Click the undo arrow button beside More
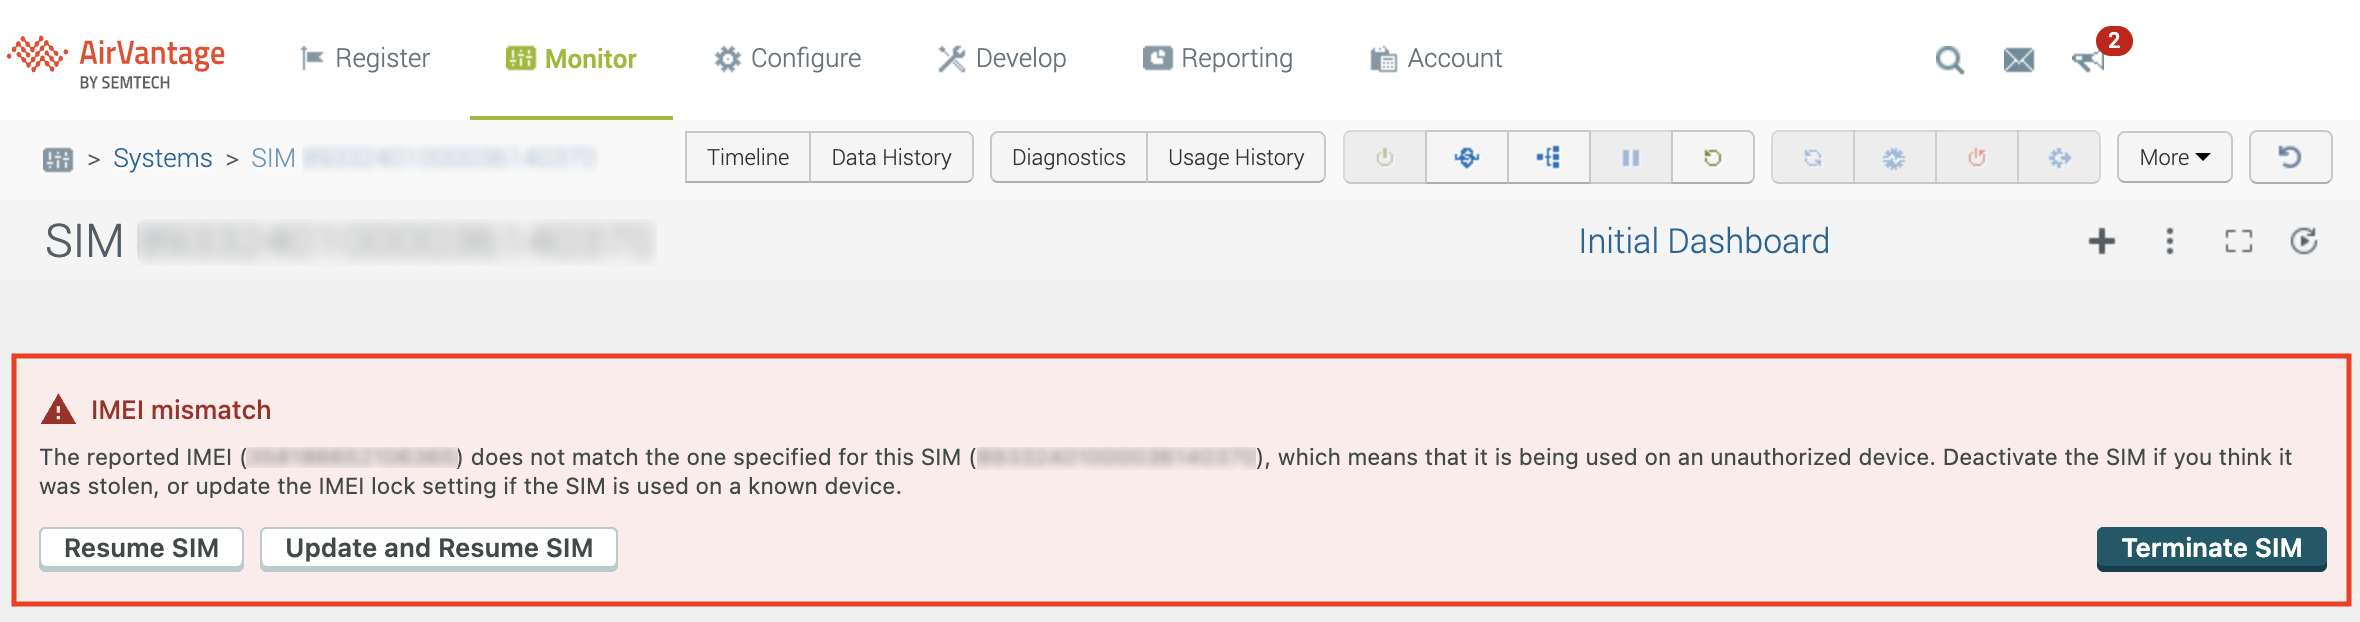This screenshot has height=622, width=2360. click(2290, 158)
